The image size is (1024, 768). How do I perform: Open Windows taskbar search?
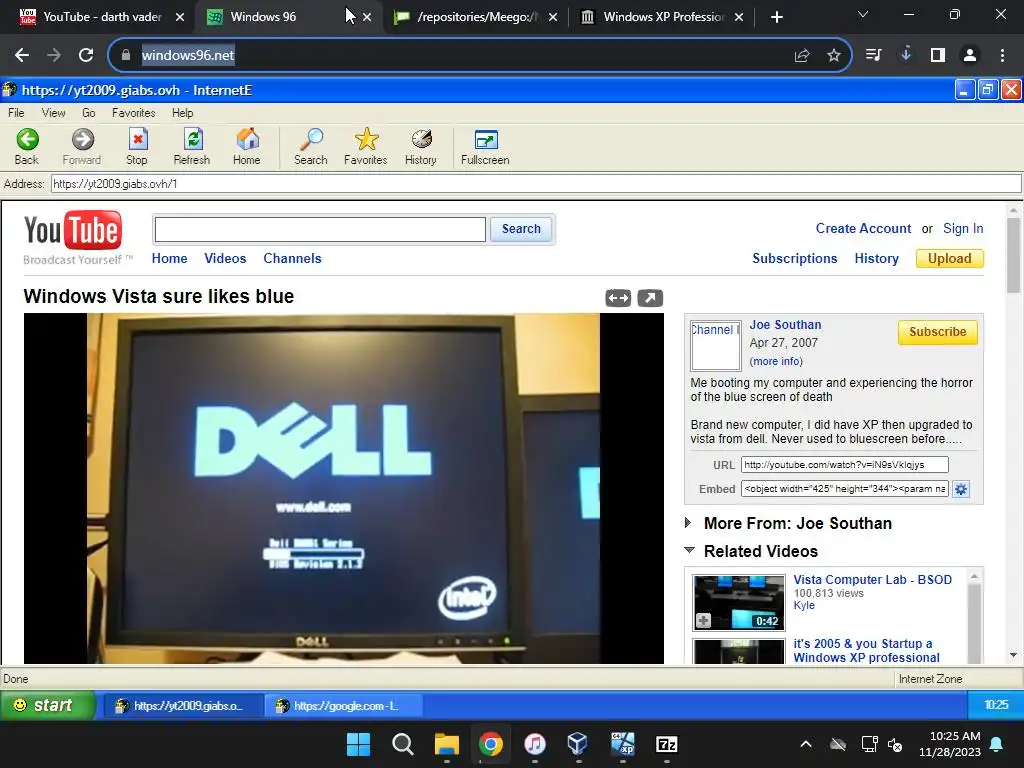[402, 744]
